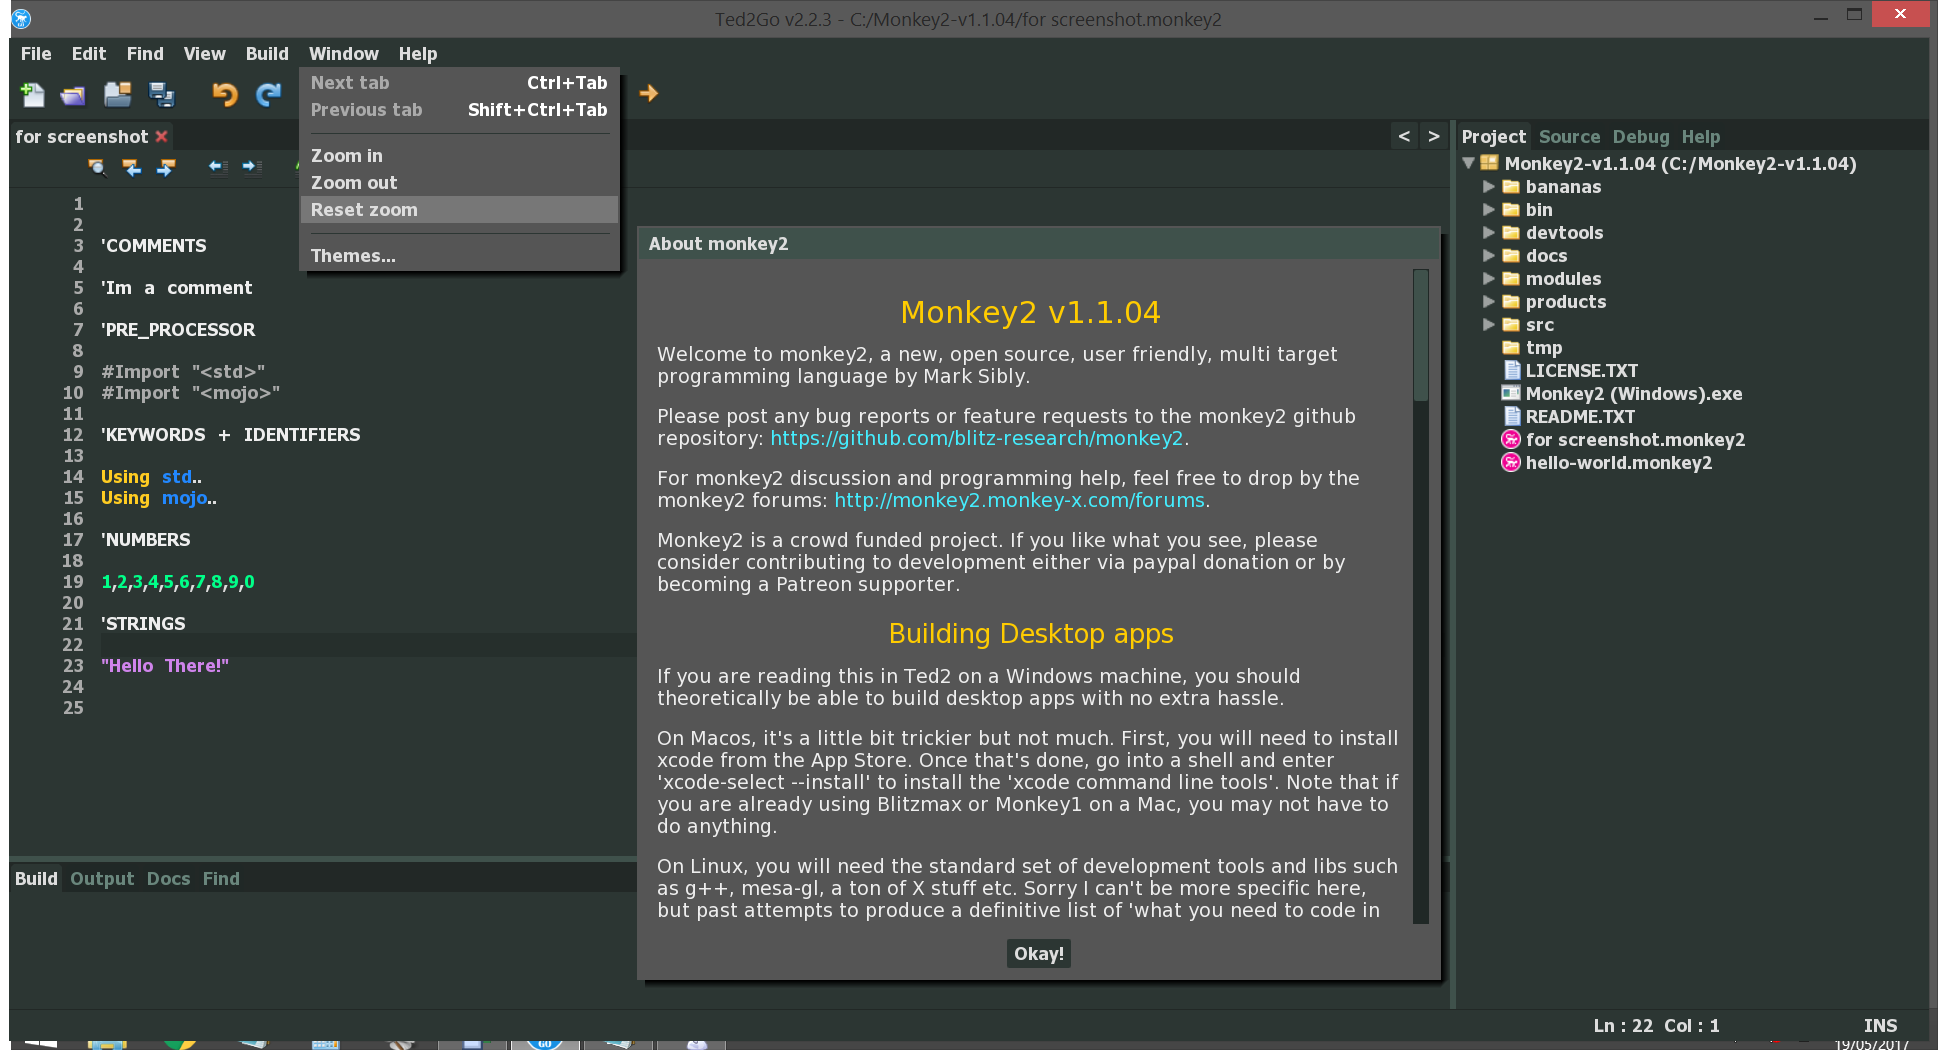Expand the modules folder arrow
The image size is (1938, 1050).
(1488, 279)
